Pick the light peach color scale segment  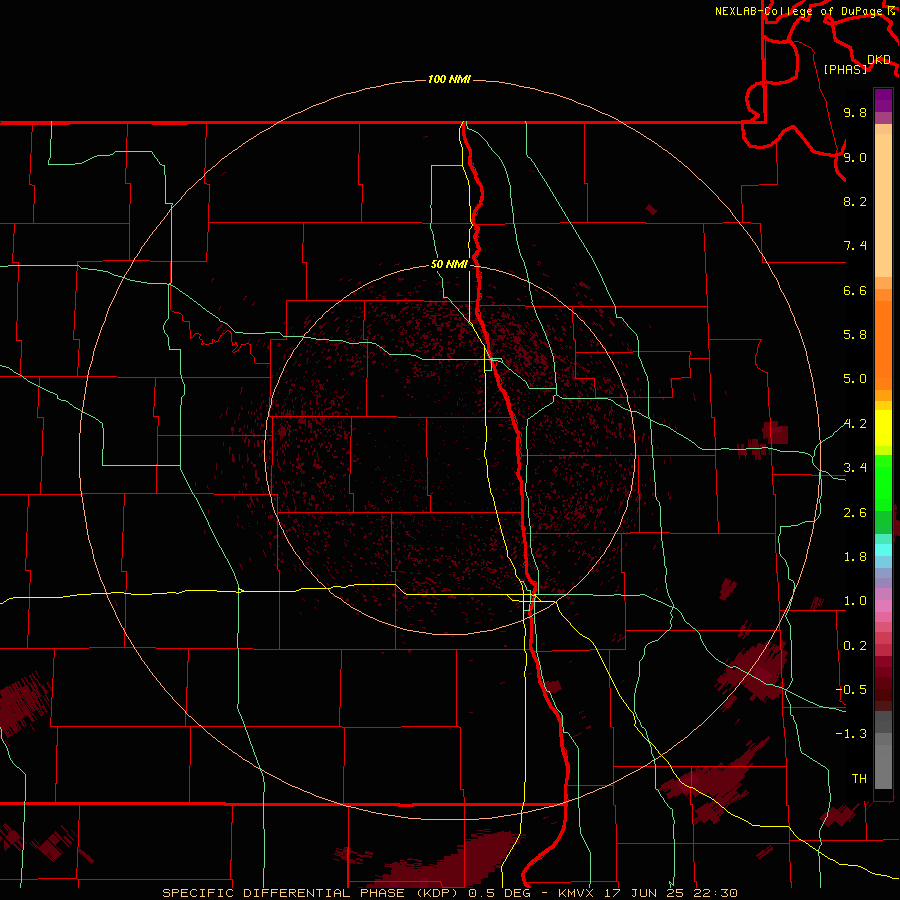click(883, 205)
